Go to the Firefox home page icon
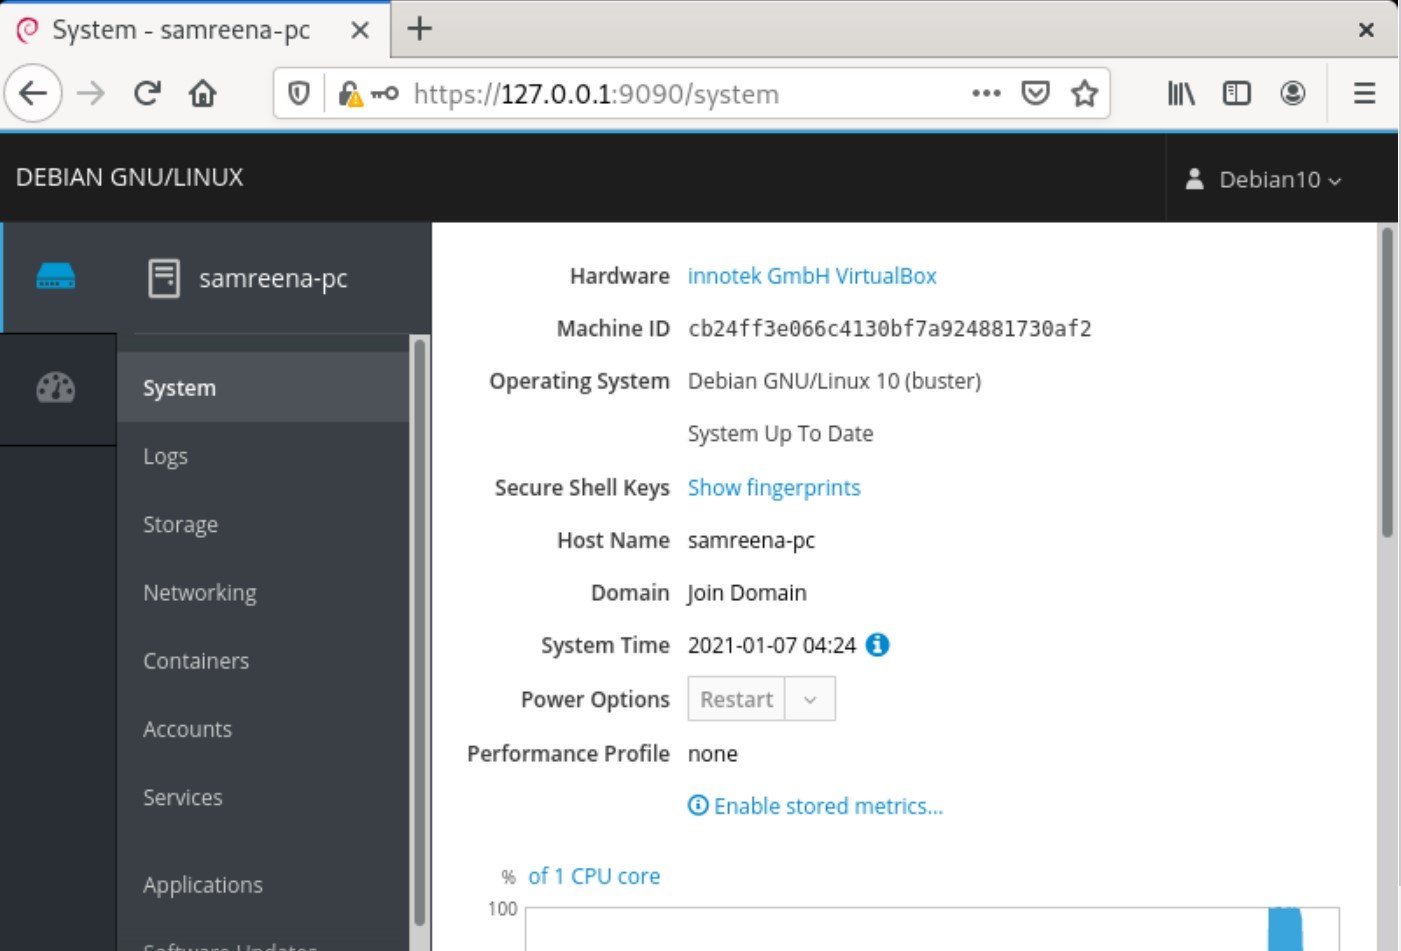Viewport: 1401px width, 951px height. 203,94
